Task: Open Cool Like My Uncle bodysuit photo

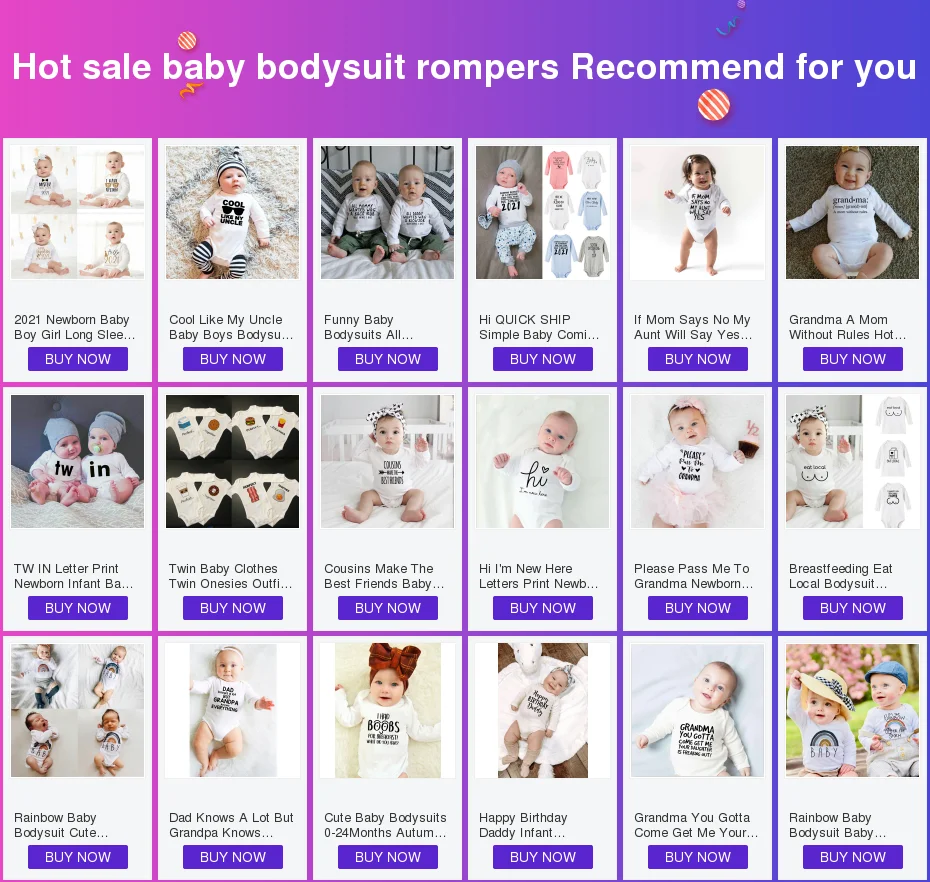Action: 232,212
